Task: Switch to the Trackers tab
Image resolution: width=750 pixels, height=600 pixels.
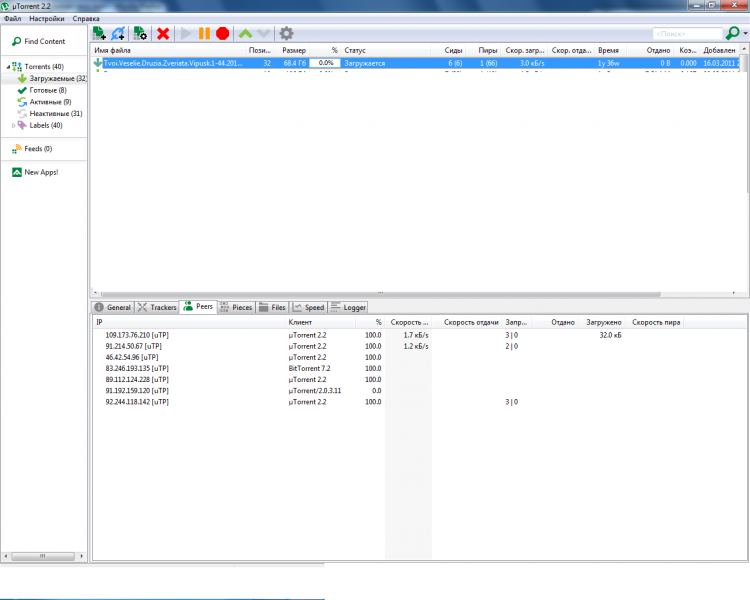Action: point(157,307)
